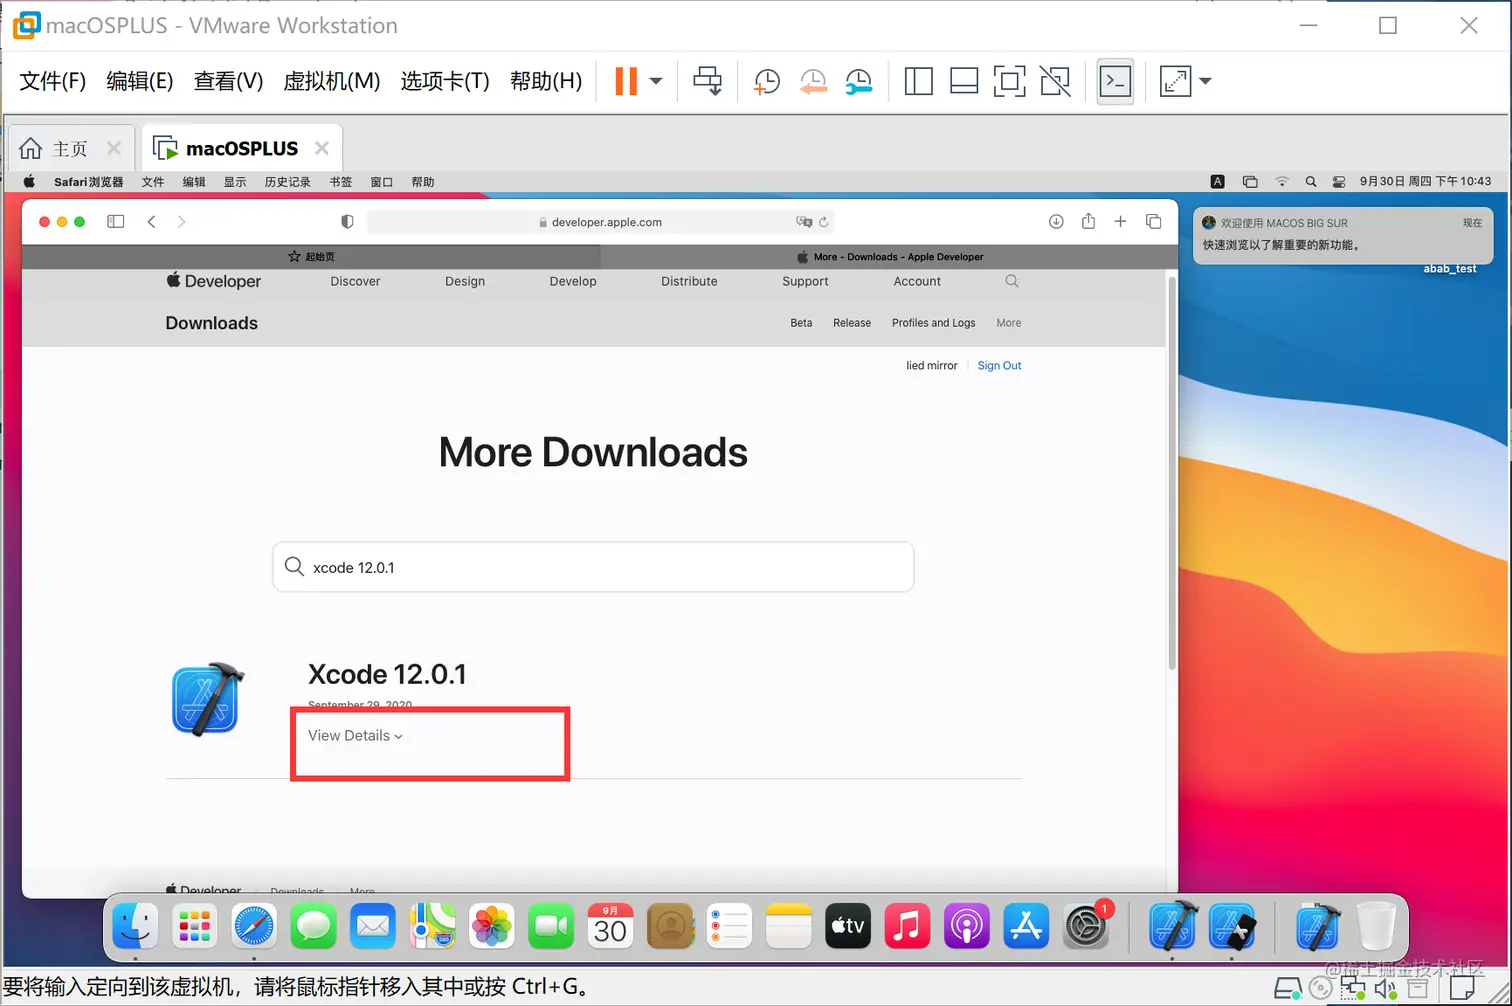Viewport: 1512px width, 1006px height.
Task: Take a snapshot of the virtual machine
Action: pos(767,81)
